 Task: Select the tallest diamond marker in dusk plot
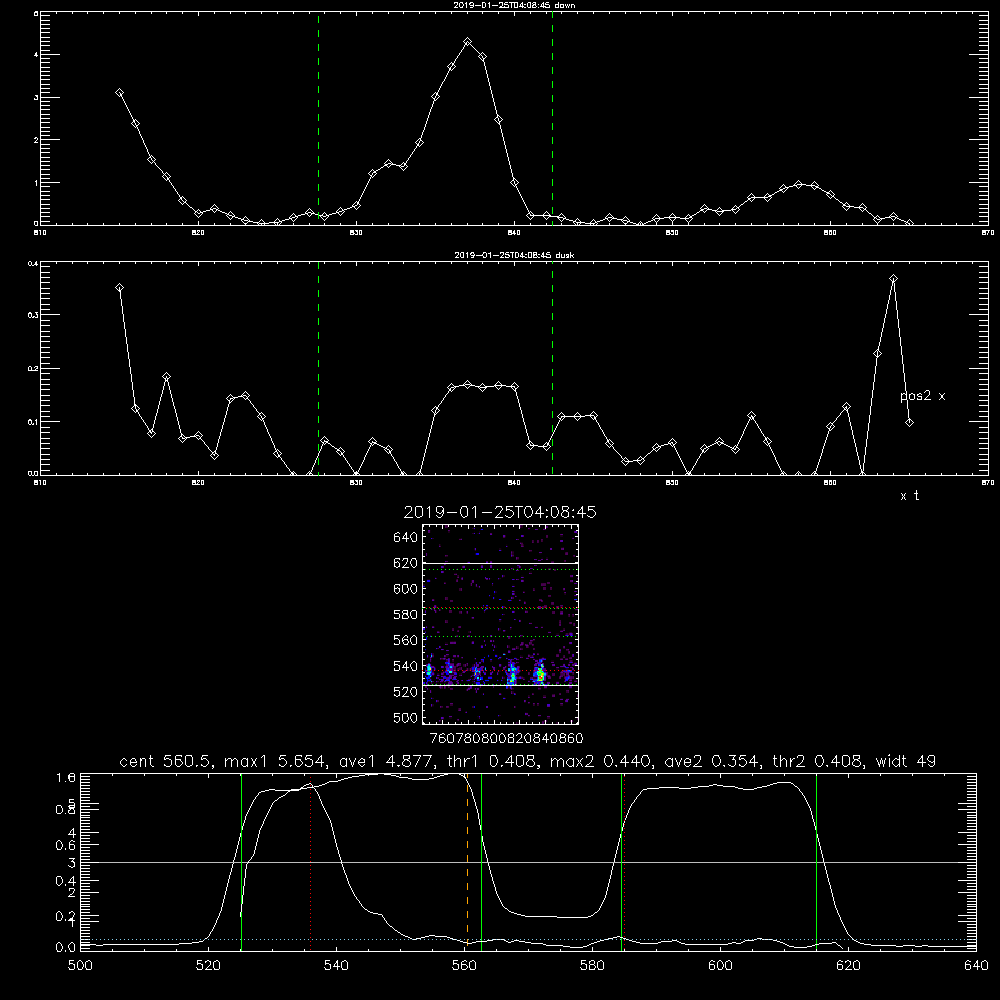pos(893,279)
